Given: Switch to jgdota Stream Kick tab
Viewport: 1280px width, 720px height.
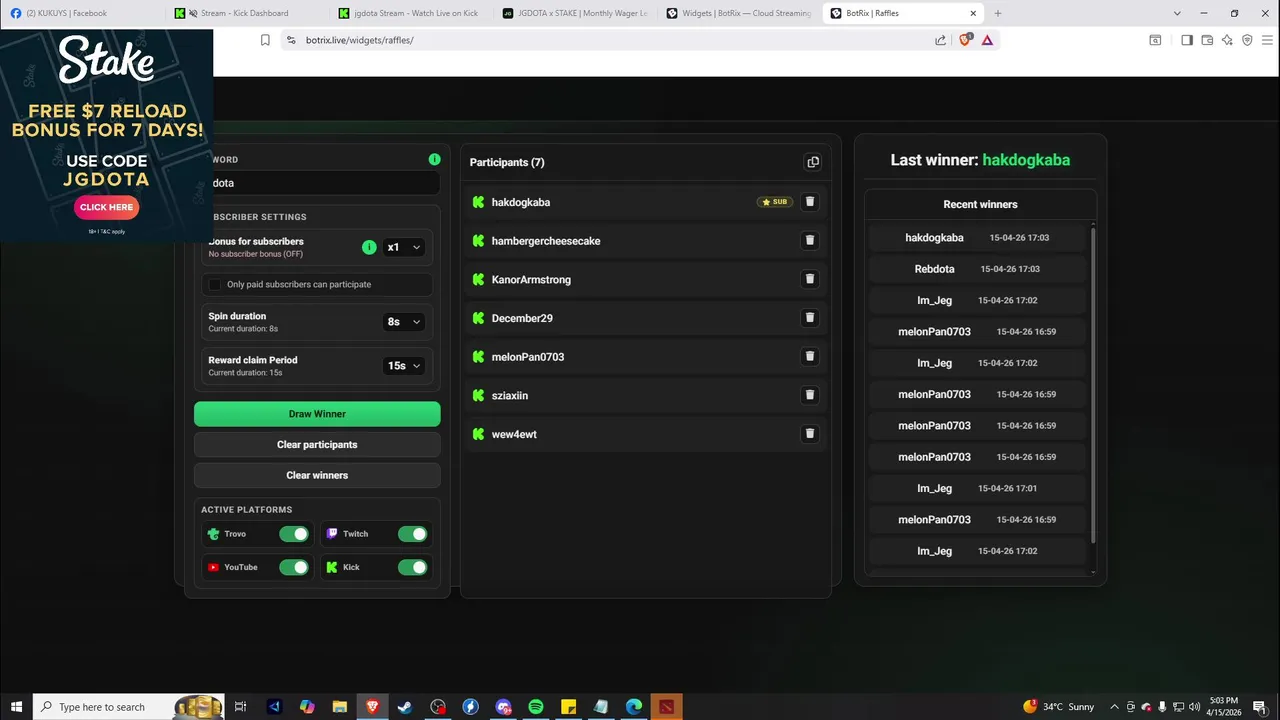Looking at the screenshot, I should [x=409, y=13].
